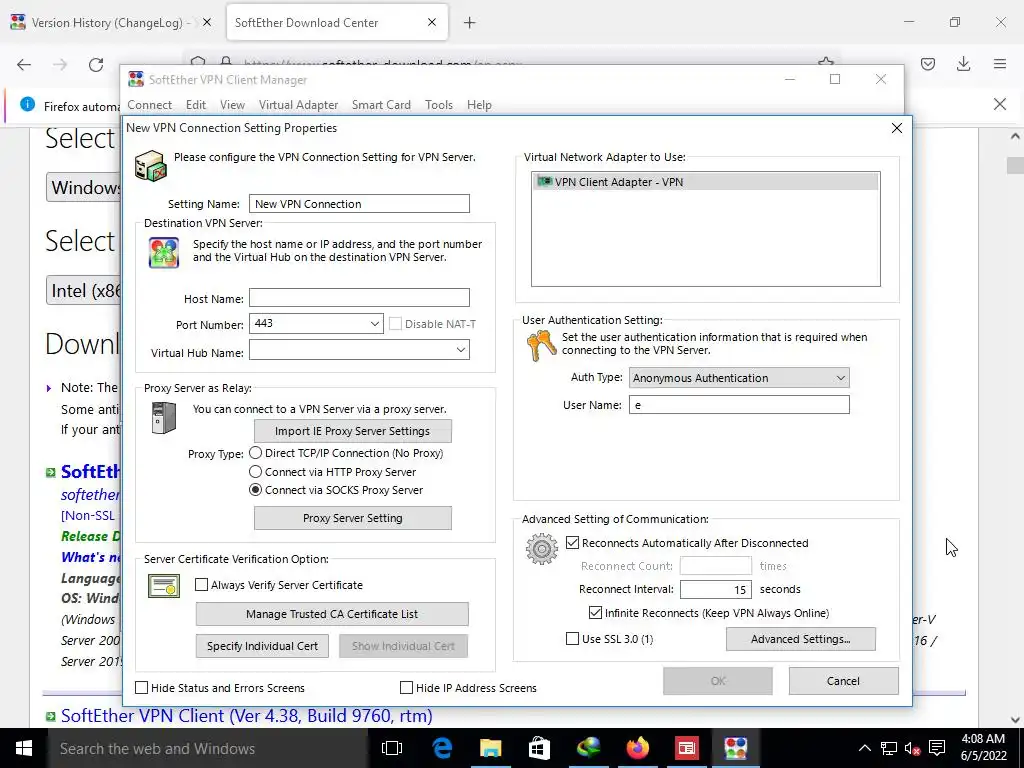Click the Destination VPN Server icon

click(164, 253)
